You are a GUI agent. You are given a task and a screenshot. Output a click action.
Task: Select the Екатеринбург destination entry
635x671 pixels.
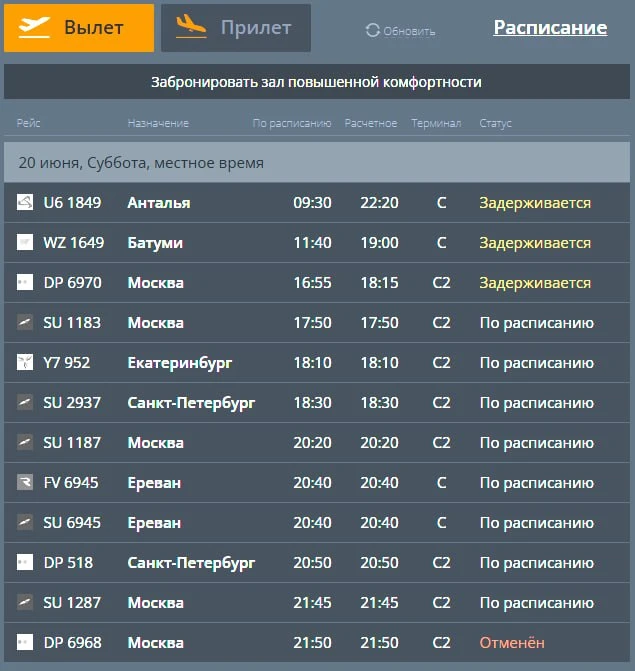click(x=180, y=363)
